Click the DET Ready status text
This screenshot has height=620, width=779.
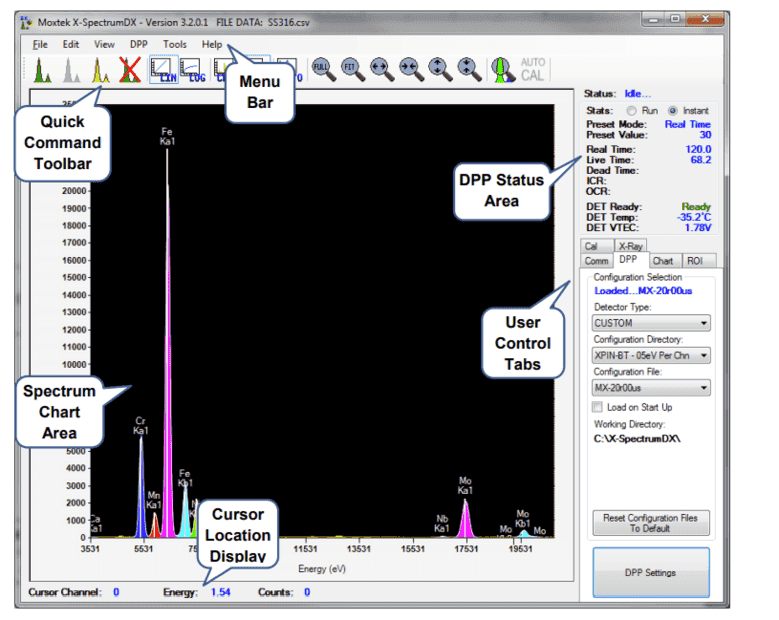pos(696,207)
